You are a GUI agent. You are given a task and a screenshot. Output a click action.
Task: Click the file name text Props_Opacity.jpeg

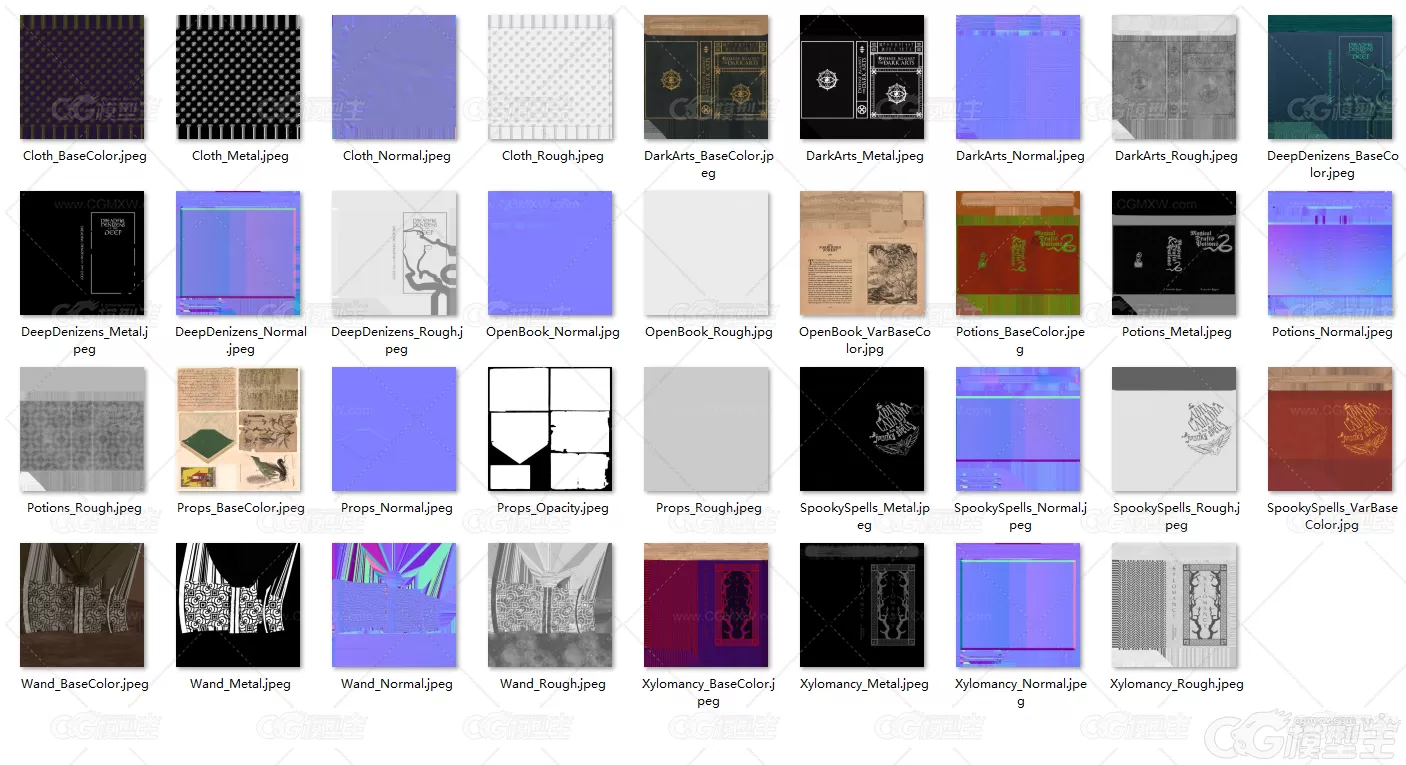(553, 508)
